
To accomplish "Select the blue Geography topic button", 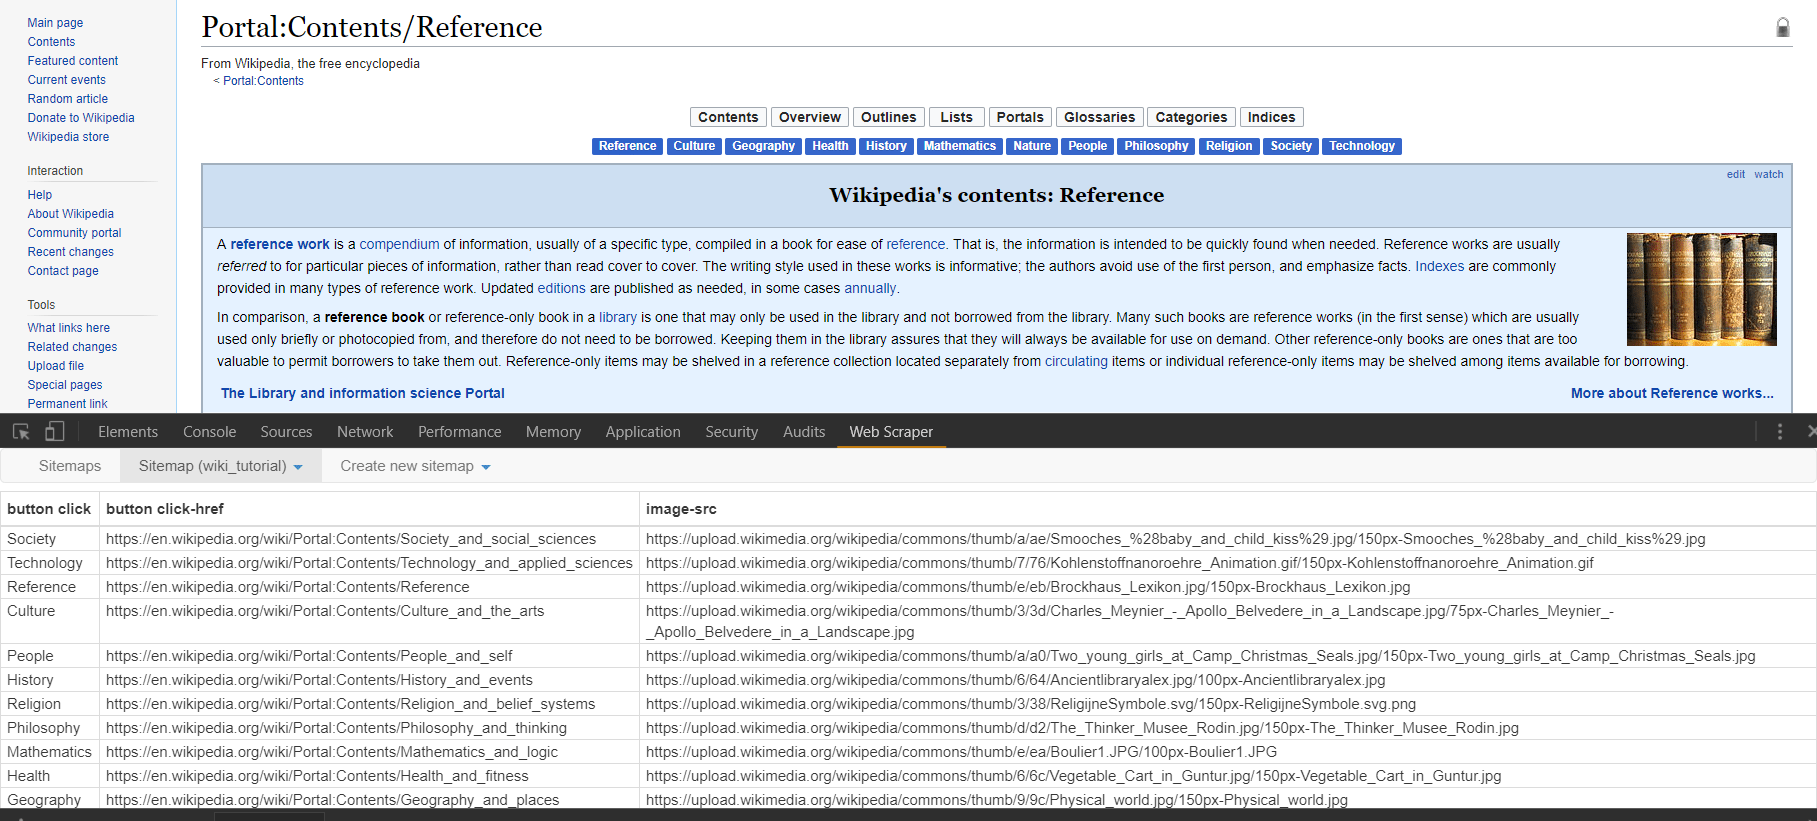I will pos(763,146).
